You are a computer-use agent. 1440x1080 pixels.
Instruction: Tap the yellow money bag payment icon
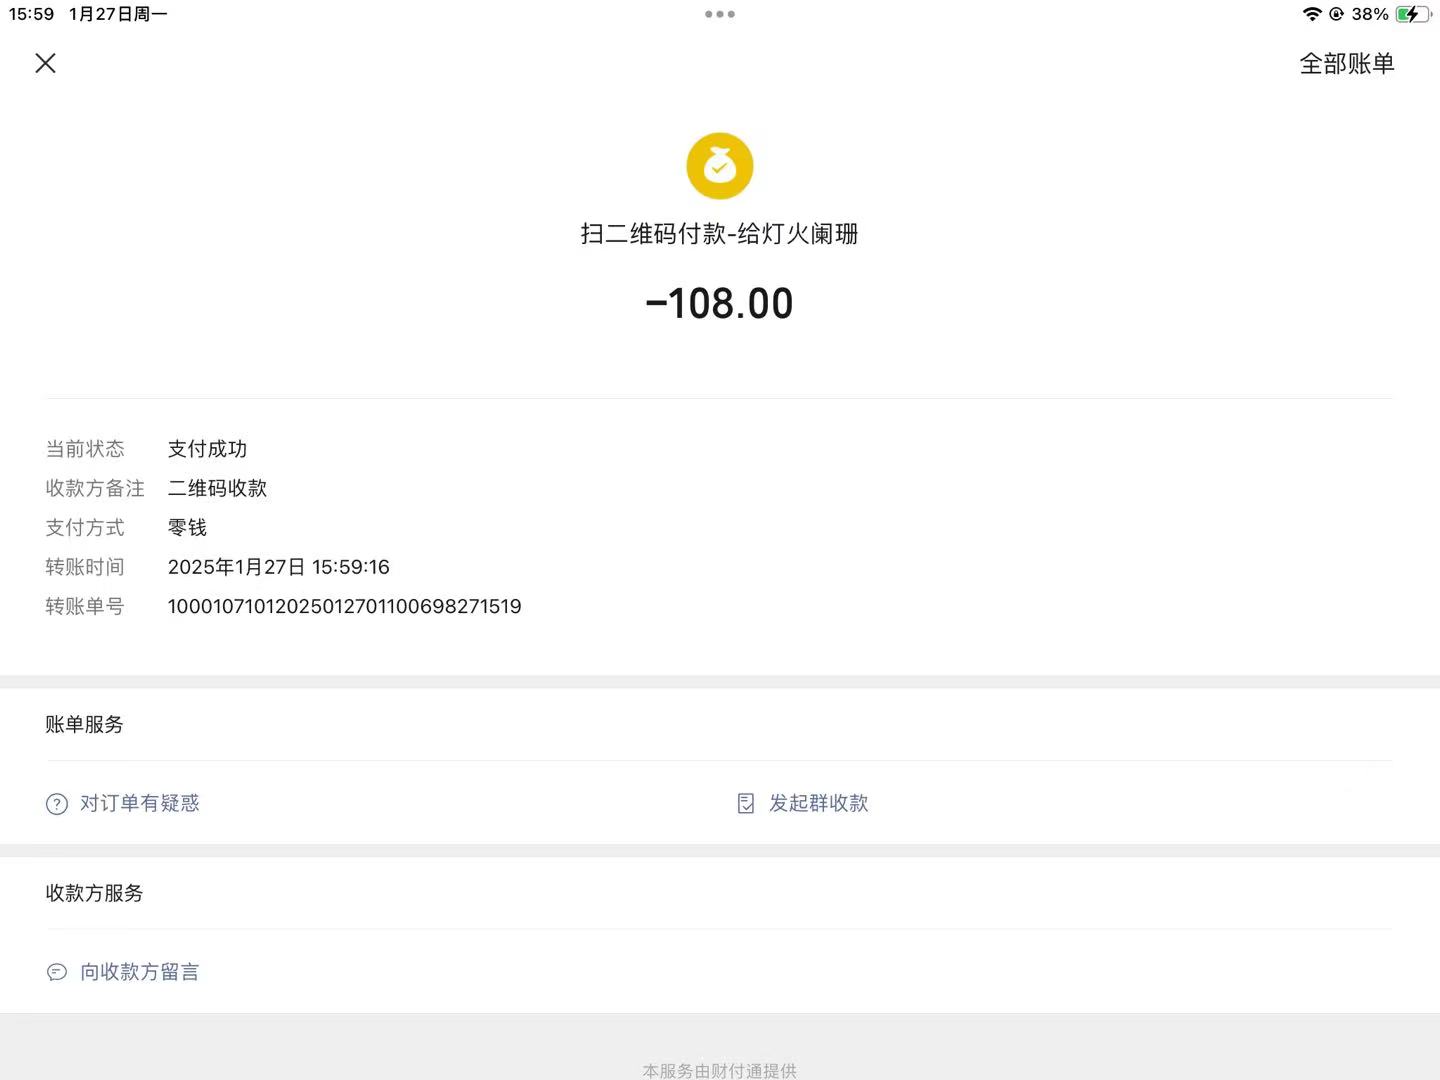click(x=719, y=166)
